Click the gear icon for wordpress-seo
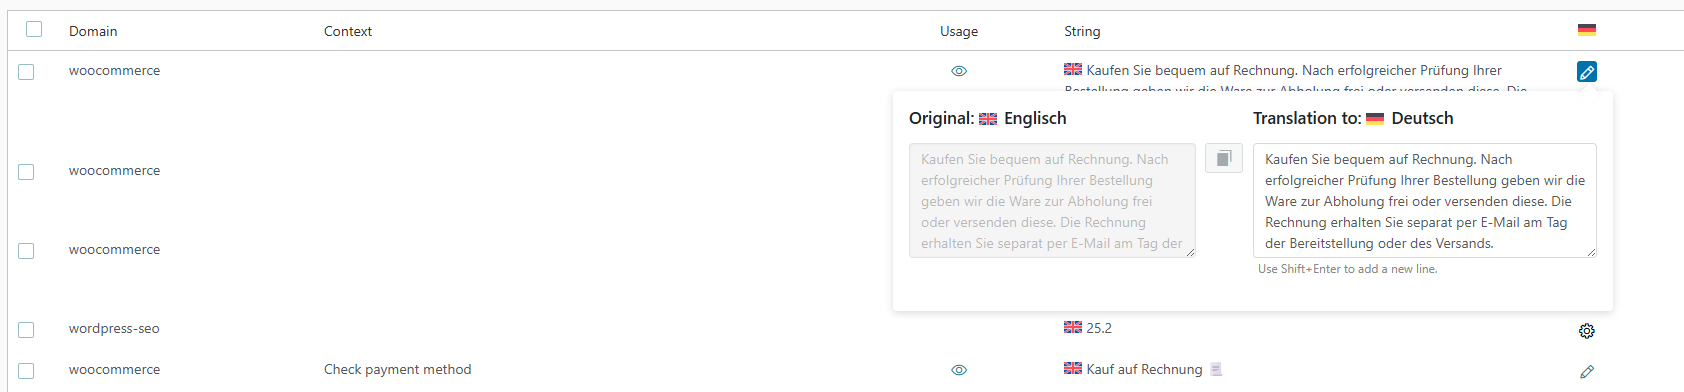Image resolution: width=1684 pixels, height=392 pixels. pyautogui.click(x=1586, y=331)
